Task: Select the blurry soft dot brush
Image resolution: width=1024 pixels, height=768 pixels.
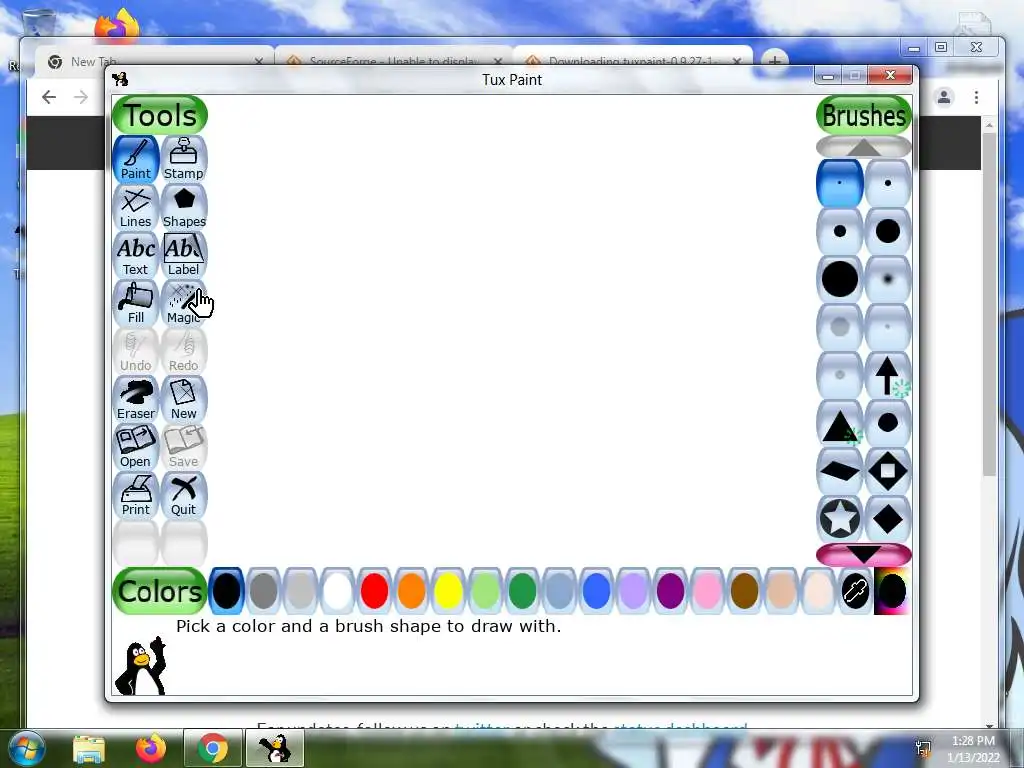Action: 888,280
